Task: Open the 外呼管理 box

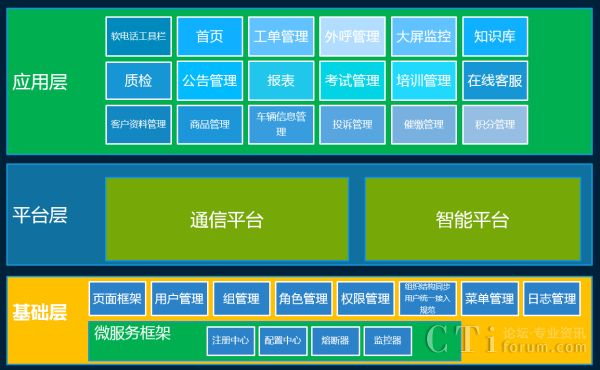Action: [x=352, y=36]
